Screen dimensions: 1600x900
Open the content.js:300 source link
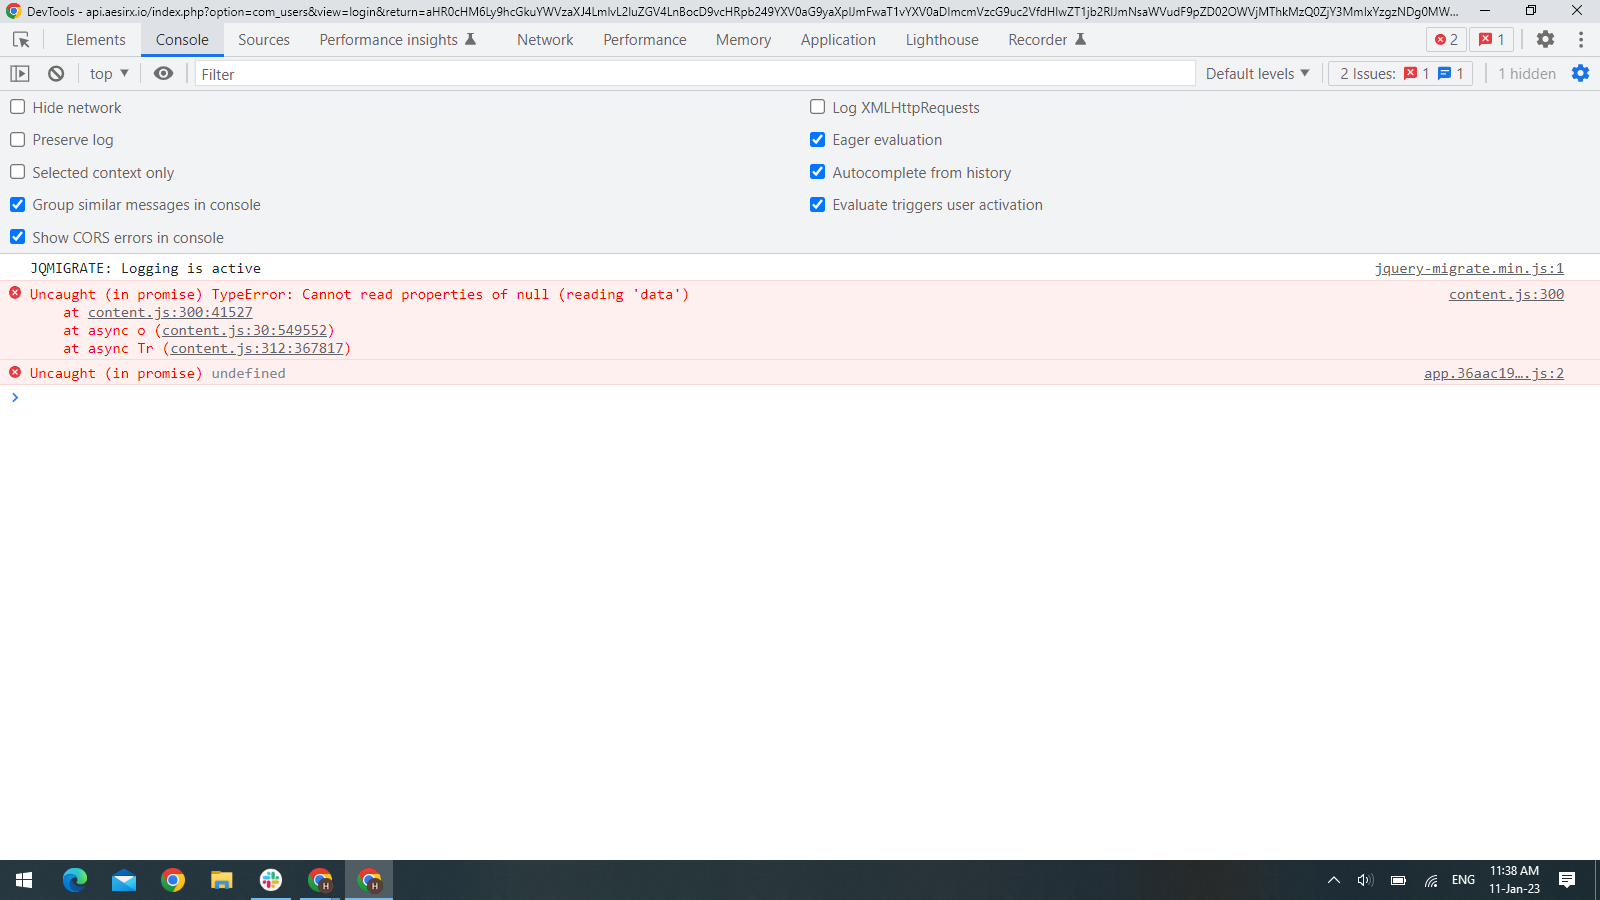1506,294
